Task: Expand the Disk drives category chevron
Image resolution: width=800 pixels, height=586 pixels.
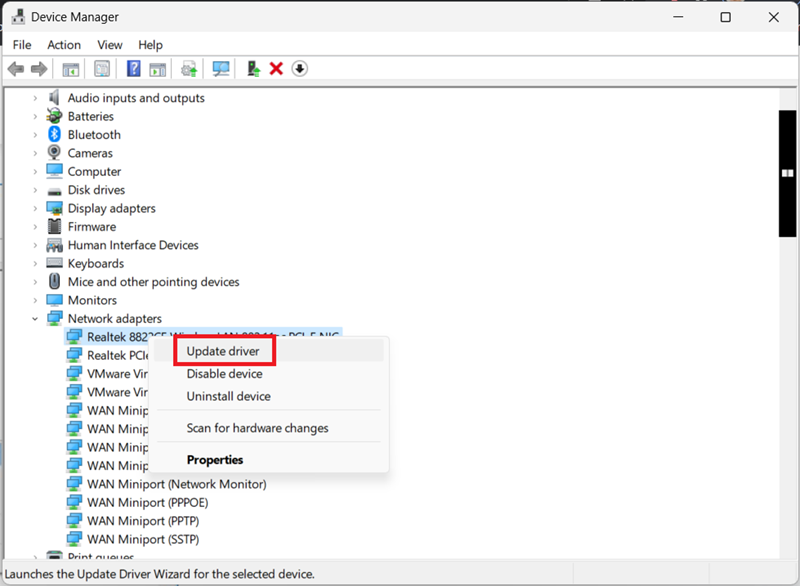Action: pyautogui.click(x=35, y=190)
